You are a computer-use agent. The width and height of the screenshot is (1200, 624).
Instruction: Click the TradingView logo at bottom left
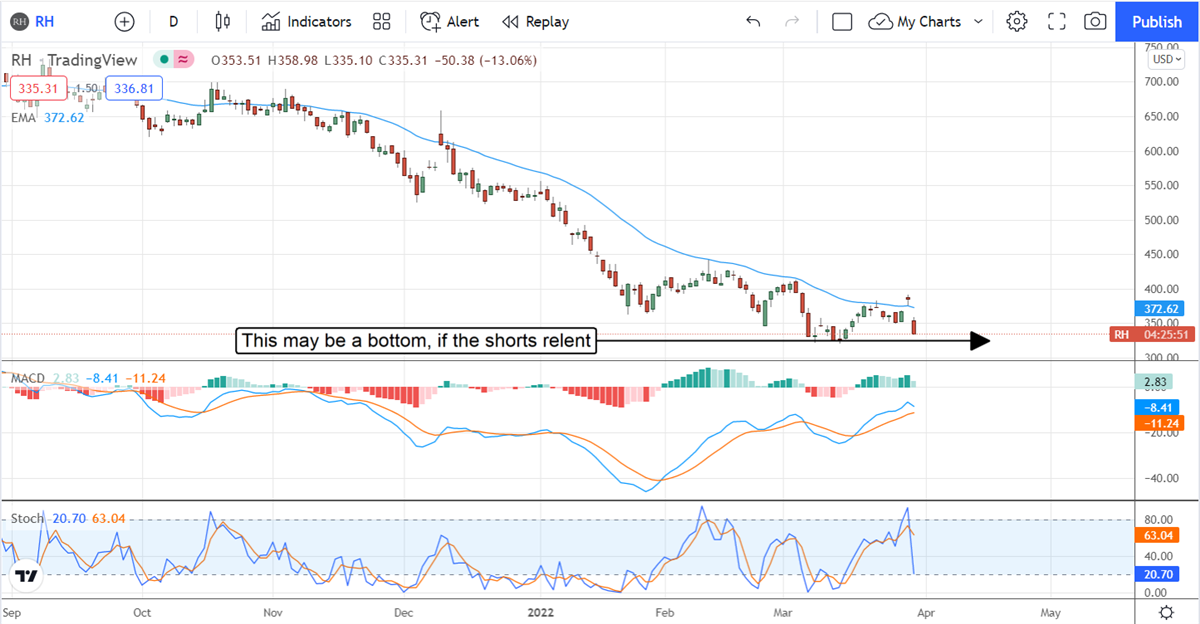(x=27, y=576)
